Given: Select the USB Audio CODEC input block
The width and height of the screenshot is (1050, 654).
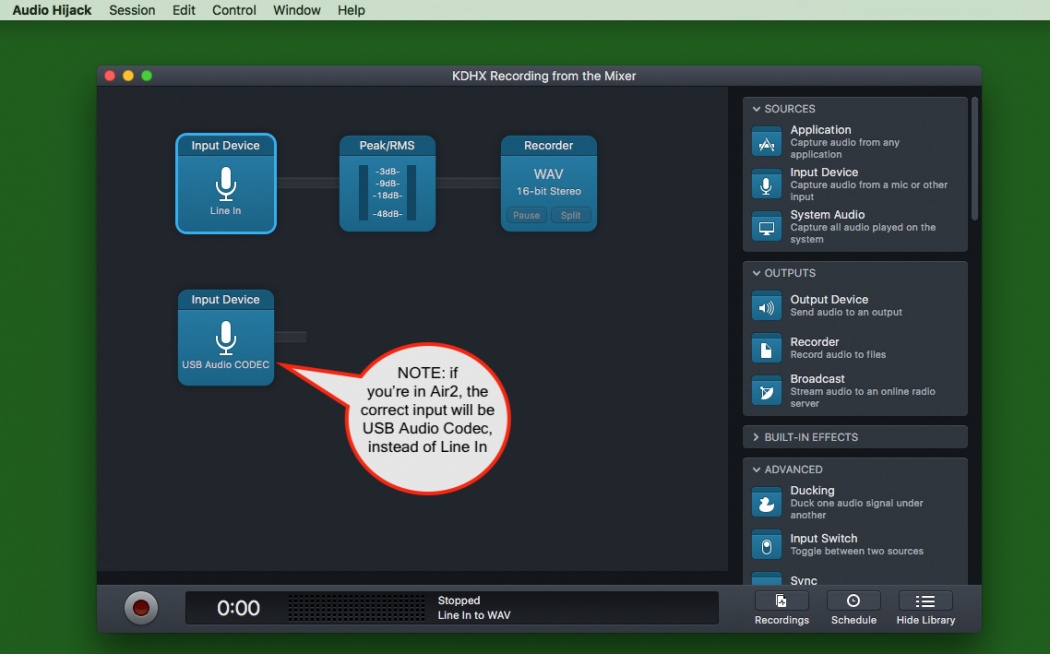Looking at the screenshot, I should (x=226, y=338).
